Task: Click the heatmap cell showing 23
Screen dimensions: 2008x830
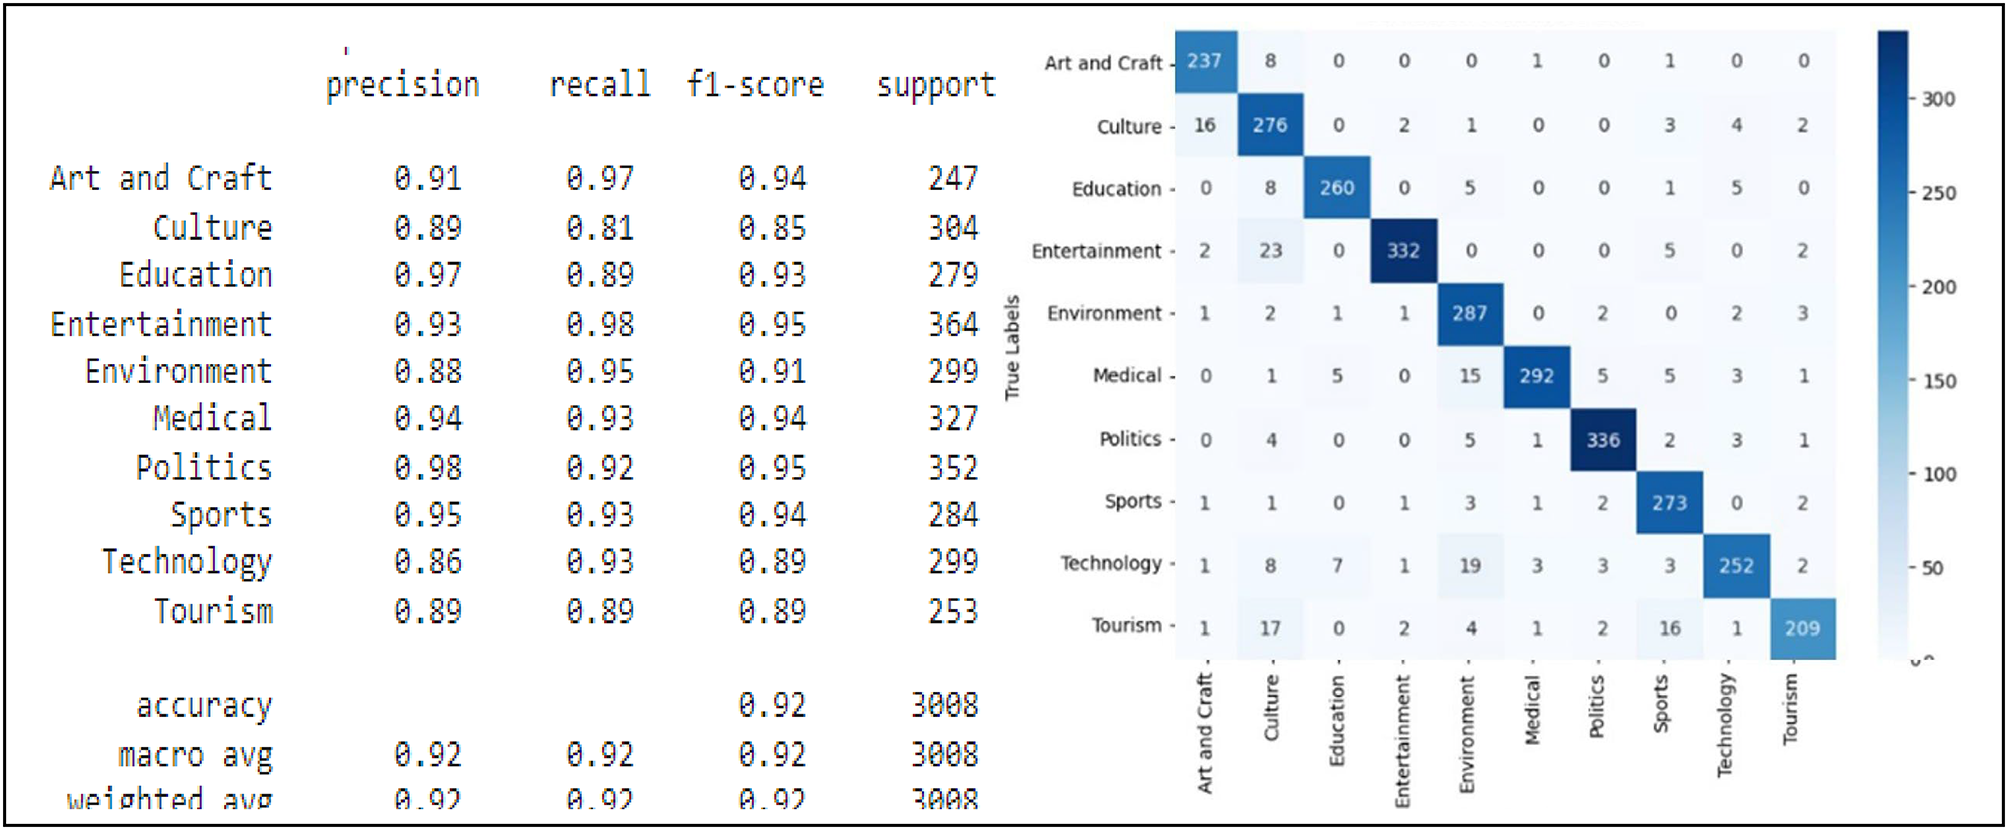Action: click(x=1270, y=250)
